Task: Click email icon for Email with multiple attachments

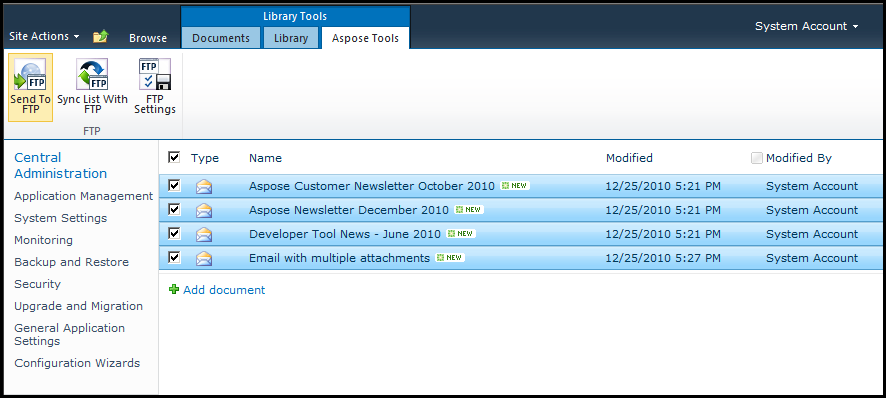Action: pyautogui.click(x=204, y=258)
